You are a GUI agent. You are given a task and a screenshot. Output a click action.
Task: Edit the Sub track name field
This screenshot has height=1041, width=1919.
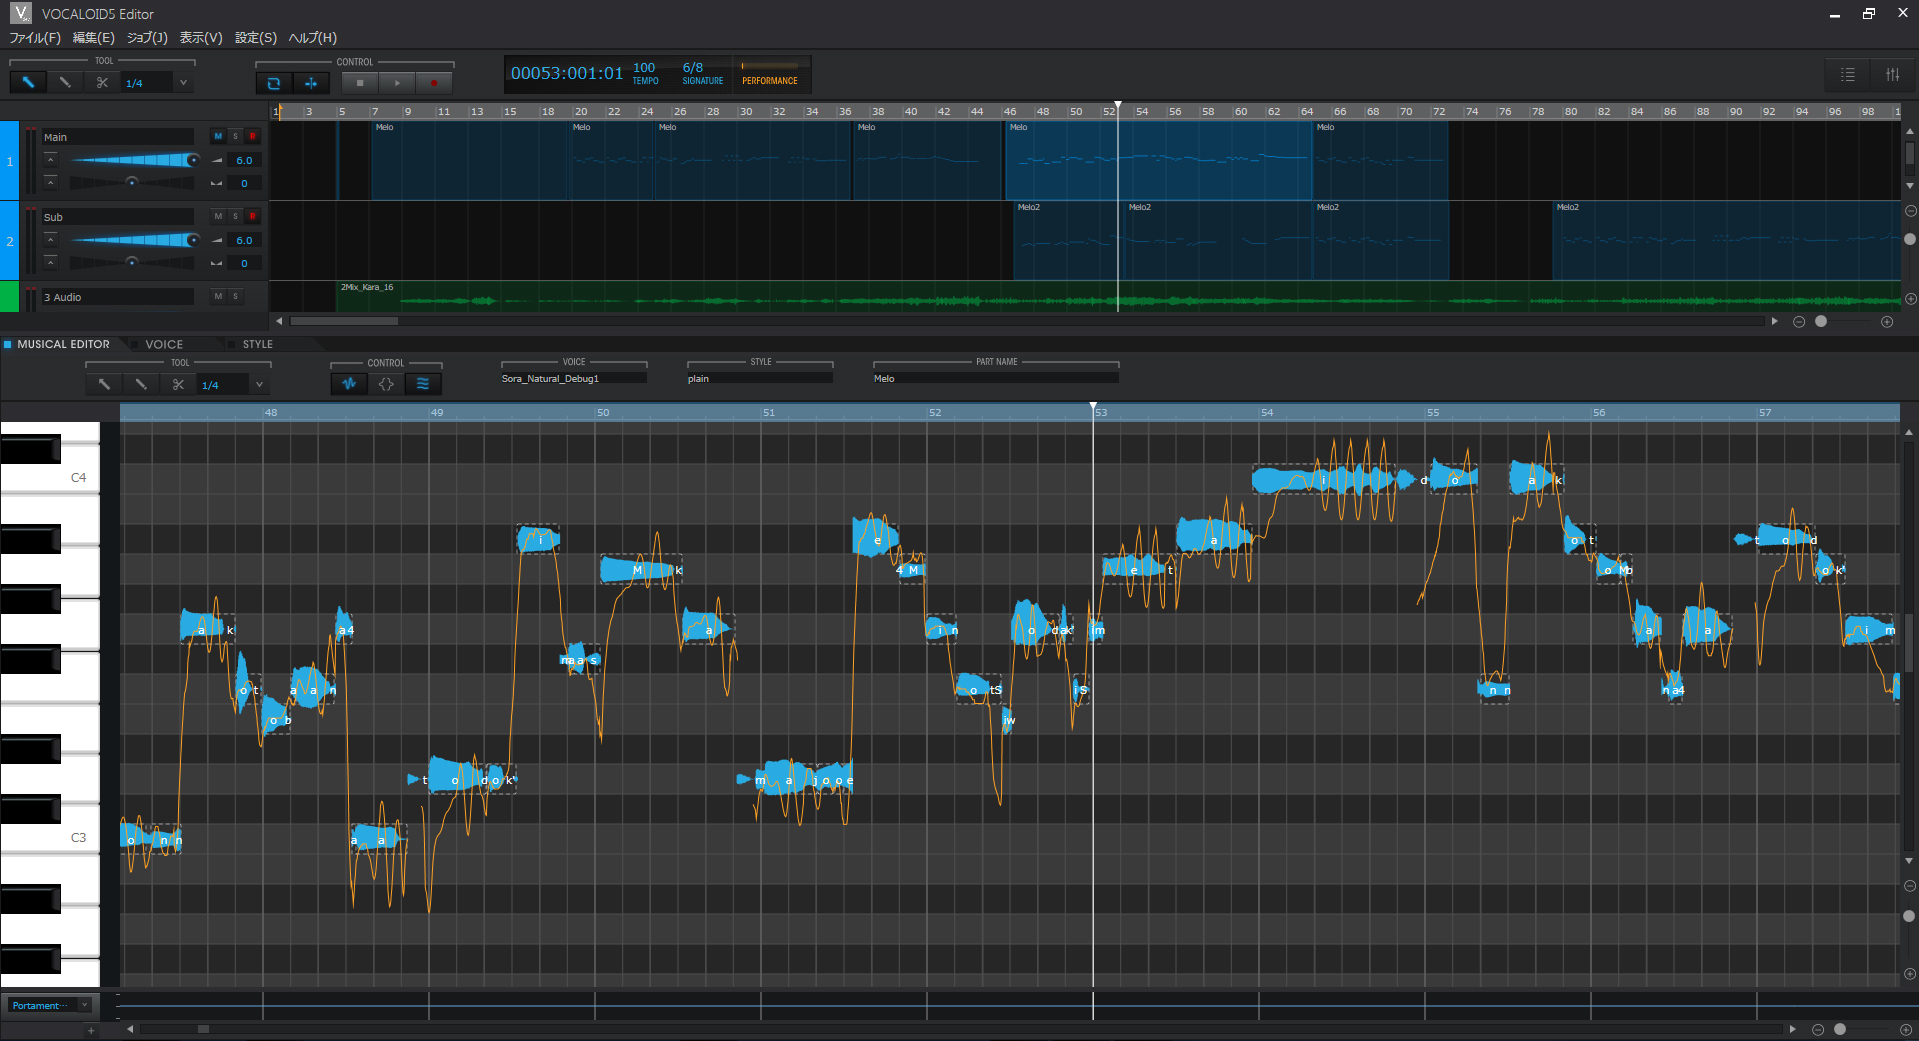pos(117,217)
